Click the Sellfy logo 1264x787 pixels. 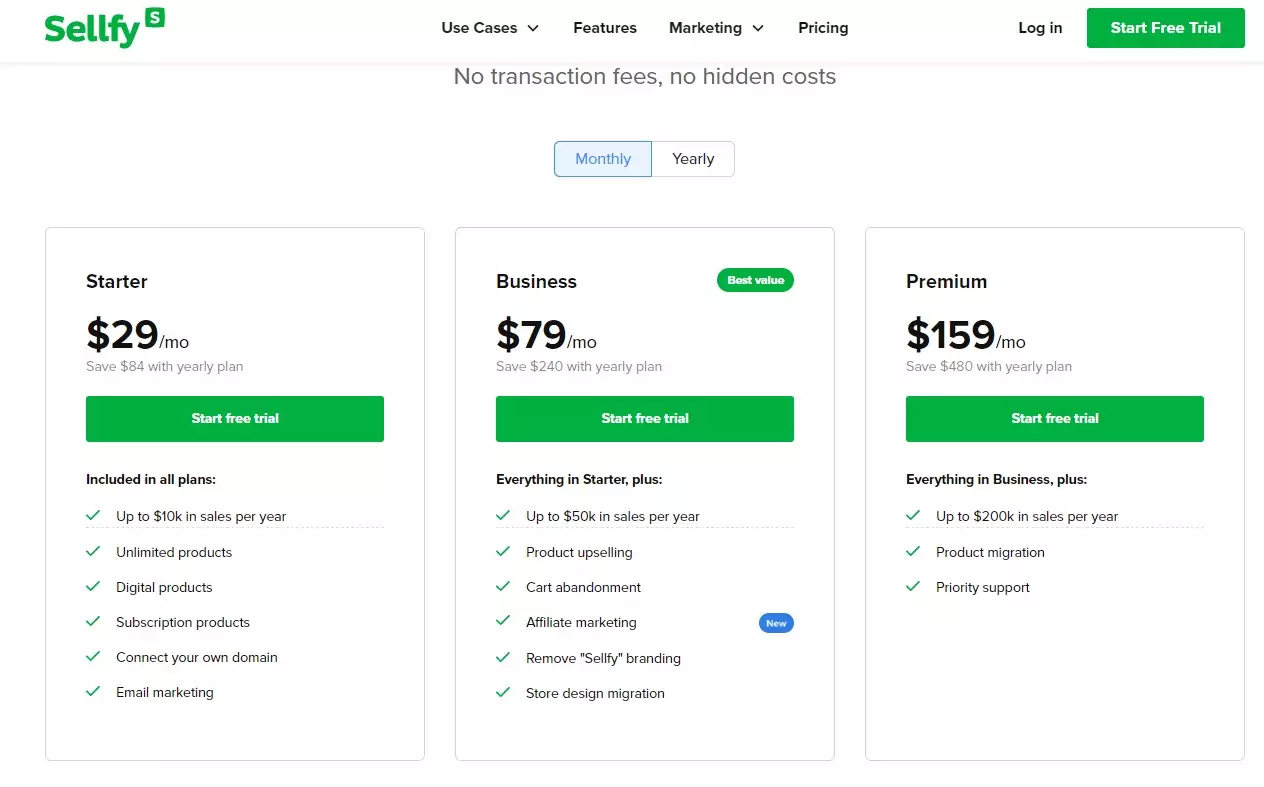click(104, 28)
